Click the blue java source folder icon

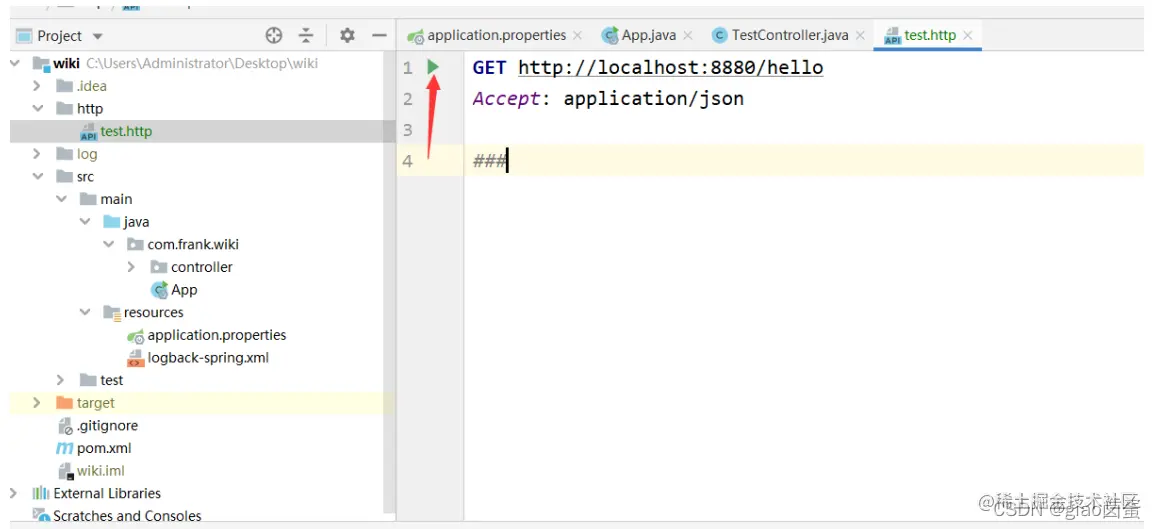[112, 222]
